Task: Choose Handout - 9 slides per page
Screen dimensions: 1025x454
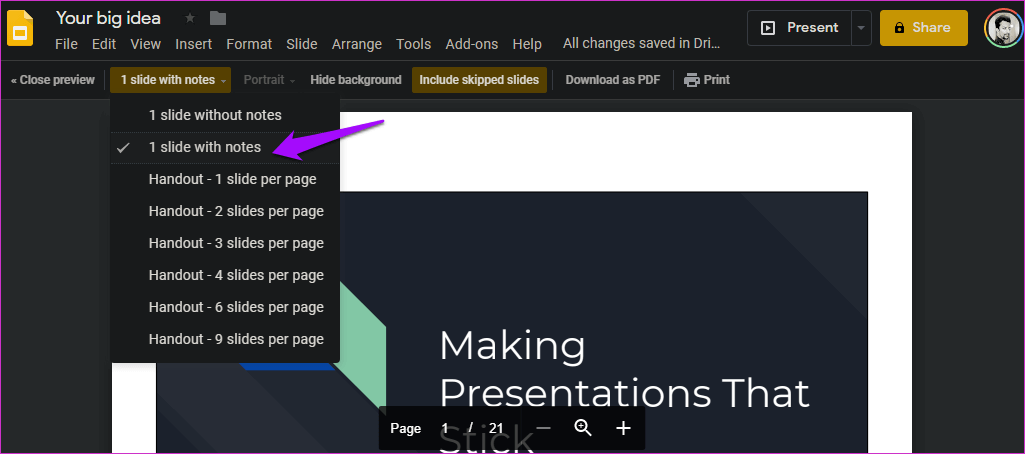Action: coord(226,340)
